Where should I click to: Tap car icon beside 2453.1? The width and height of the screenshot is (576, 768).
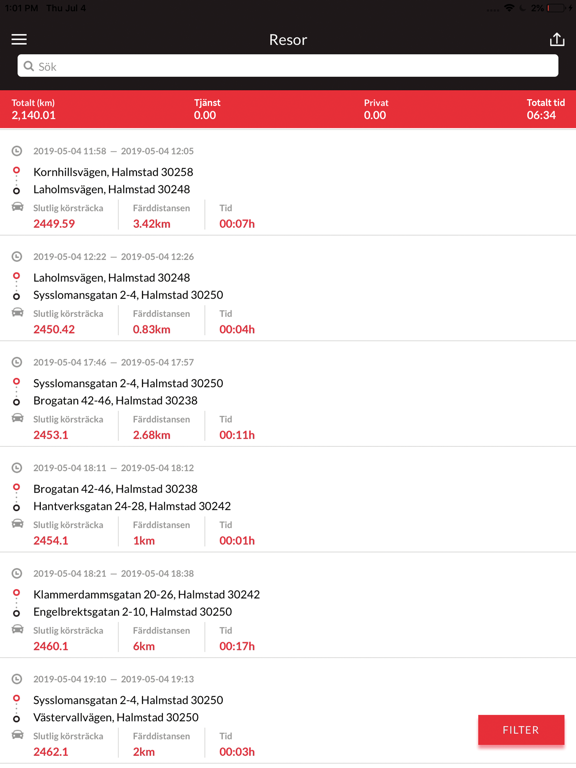pos(17,418)
